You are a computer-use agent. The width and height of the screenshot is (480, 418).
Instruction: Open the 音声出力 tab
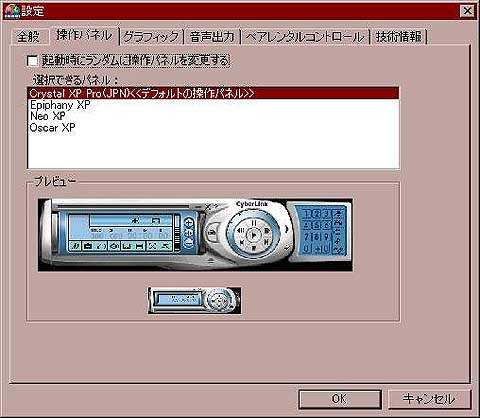tap(212, 36)
